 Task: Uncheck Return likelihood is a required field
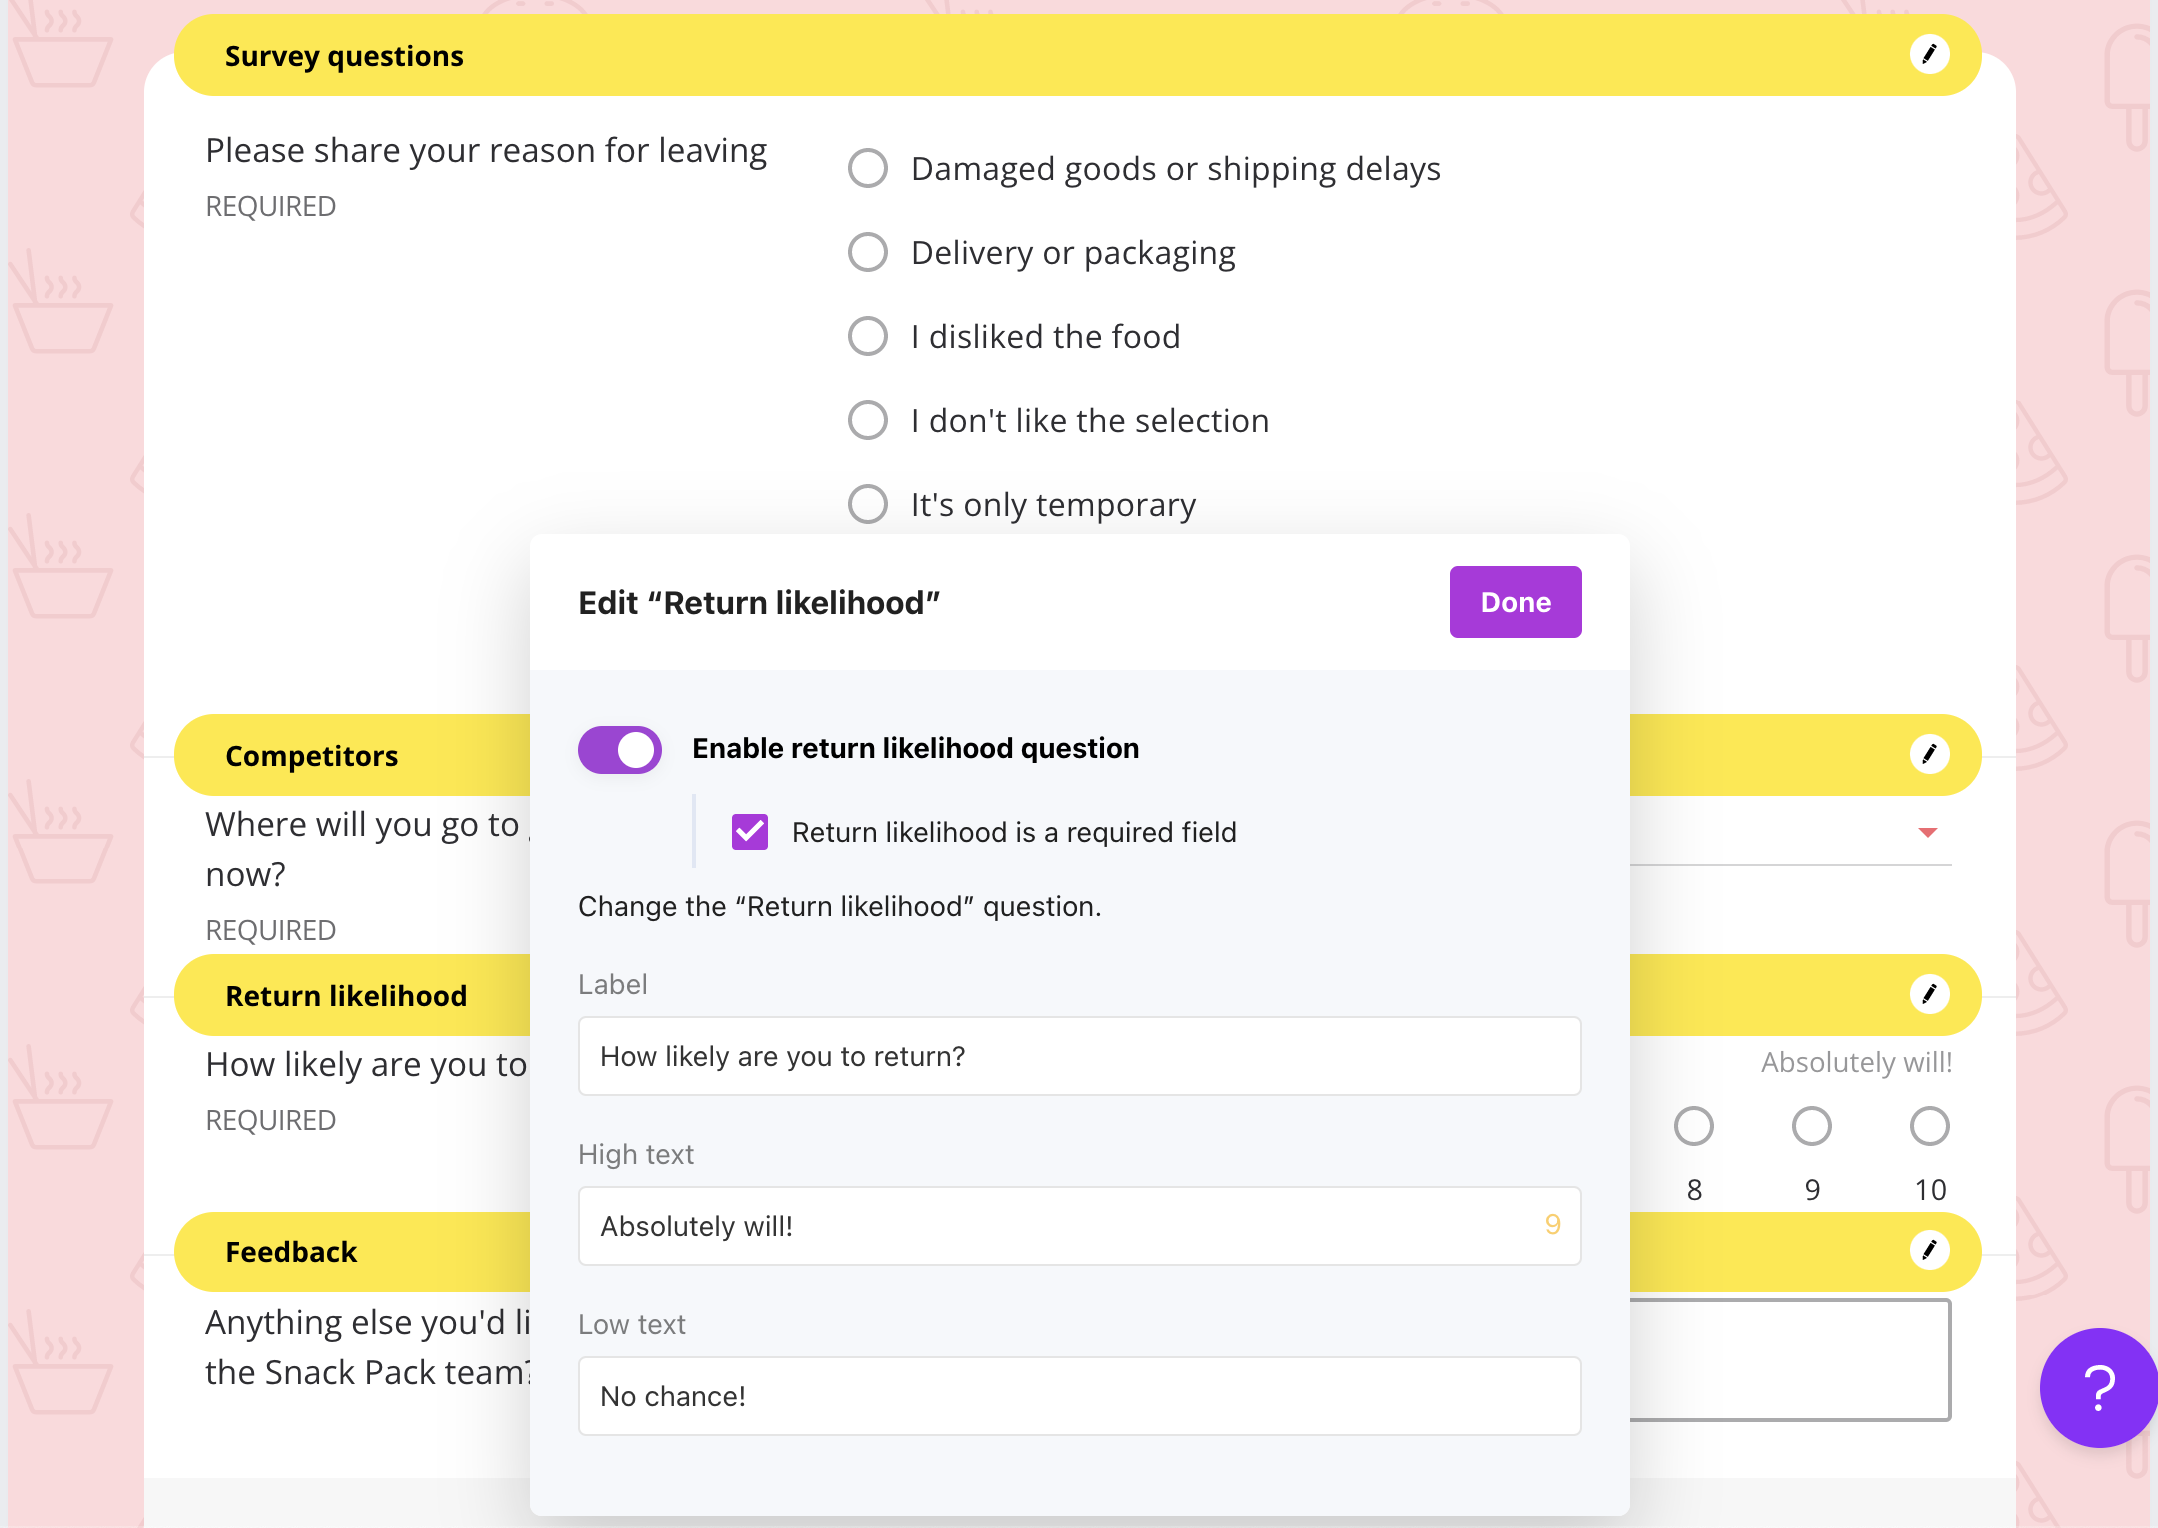(x=750, y=832)
